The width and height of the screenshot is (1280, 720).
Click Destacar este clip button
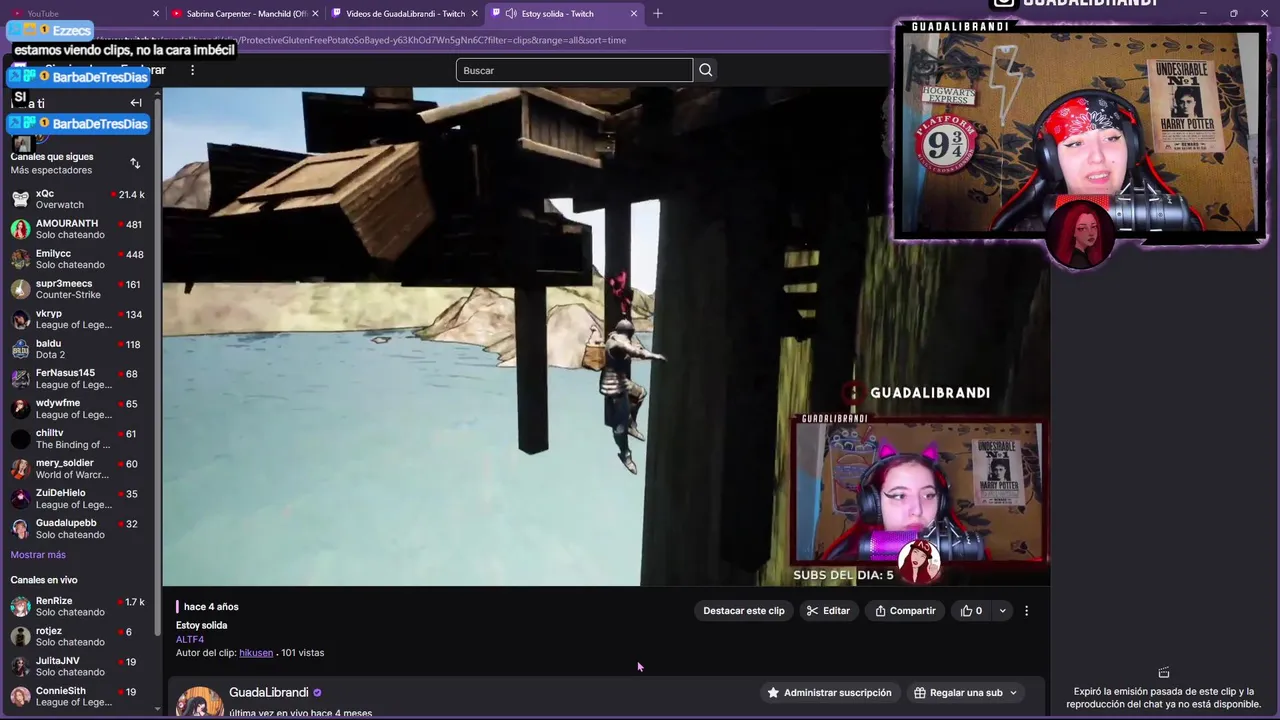[744, 611]
